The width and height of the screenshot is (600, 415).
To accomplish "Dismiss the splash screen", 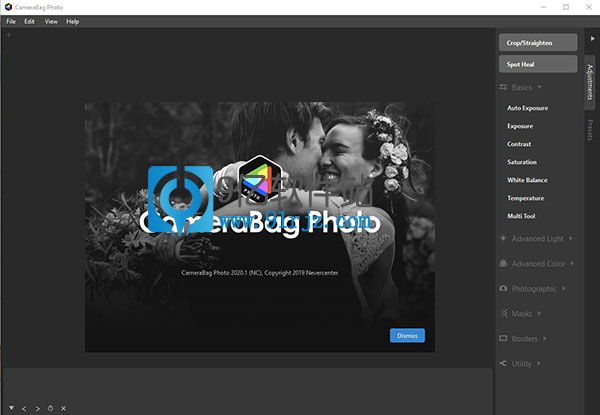I will point(407,335).
